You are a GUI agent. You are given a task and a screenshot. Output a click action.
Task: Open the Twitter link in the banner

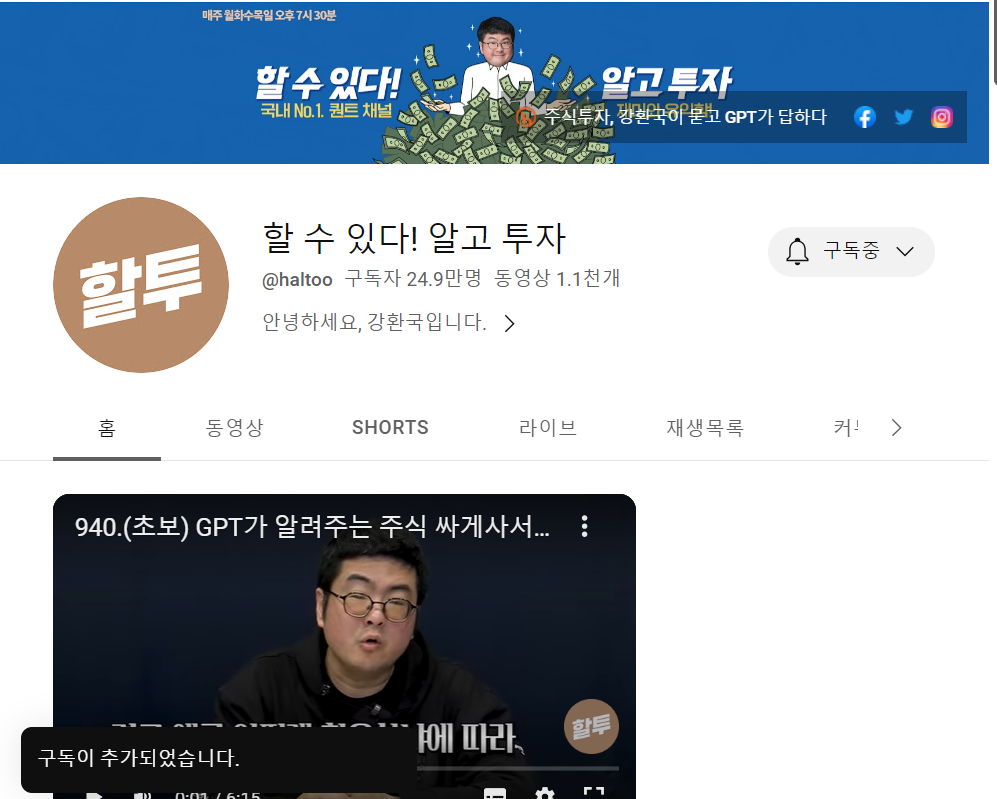tap(903, 117)
